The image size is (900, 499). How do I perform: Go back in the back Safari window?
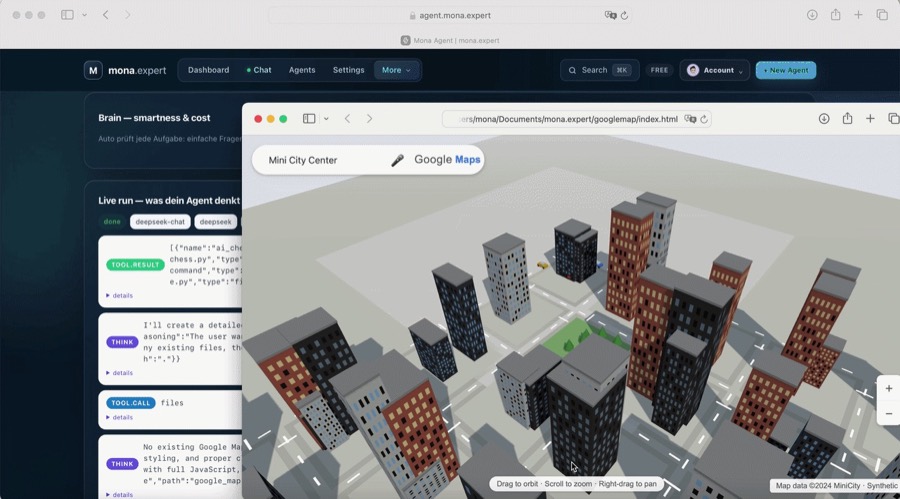pyautogui.click(x=106, y=15)
